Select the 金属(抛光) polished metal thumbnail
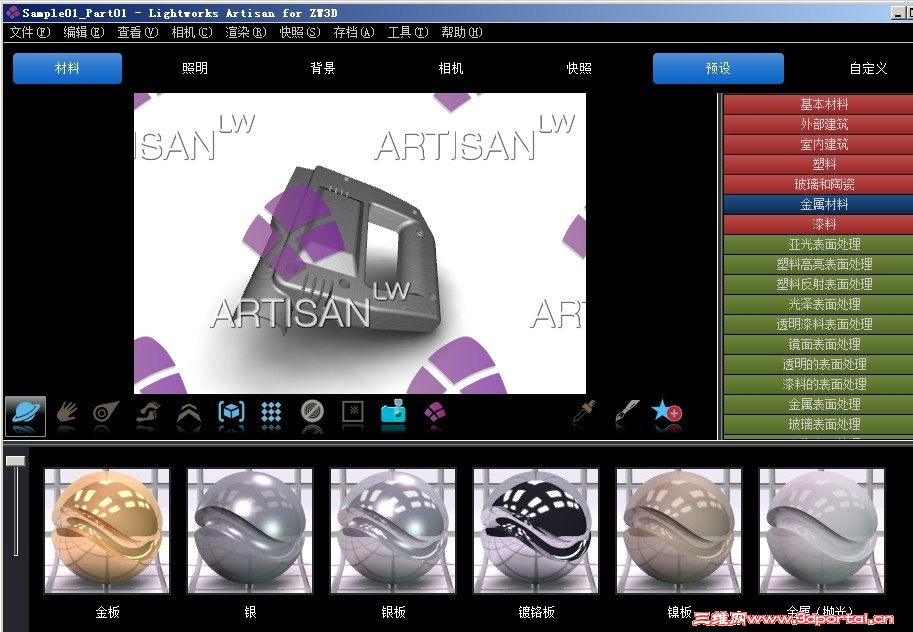The height and width of the screenshot is (632, 913). coord(822,531)
